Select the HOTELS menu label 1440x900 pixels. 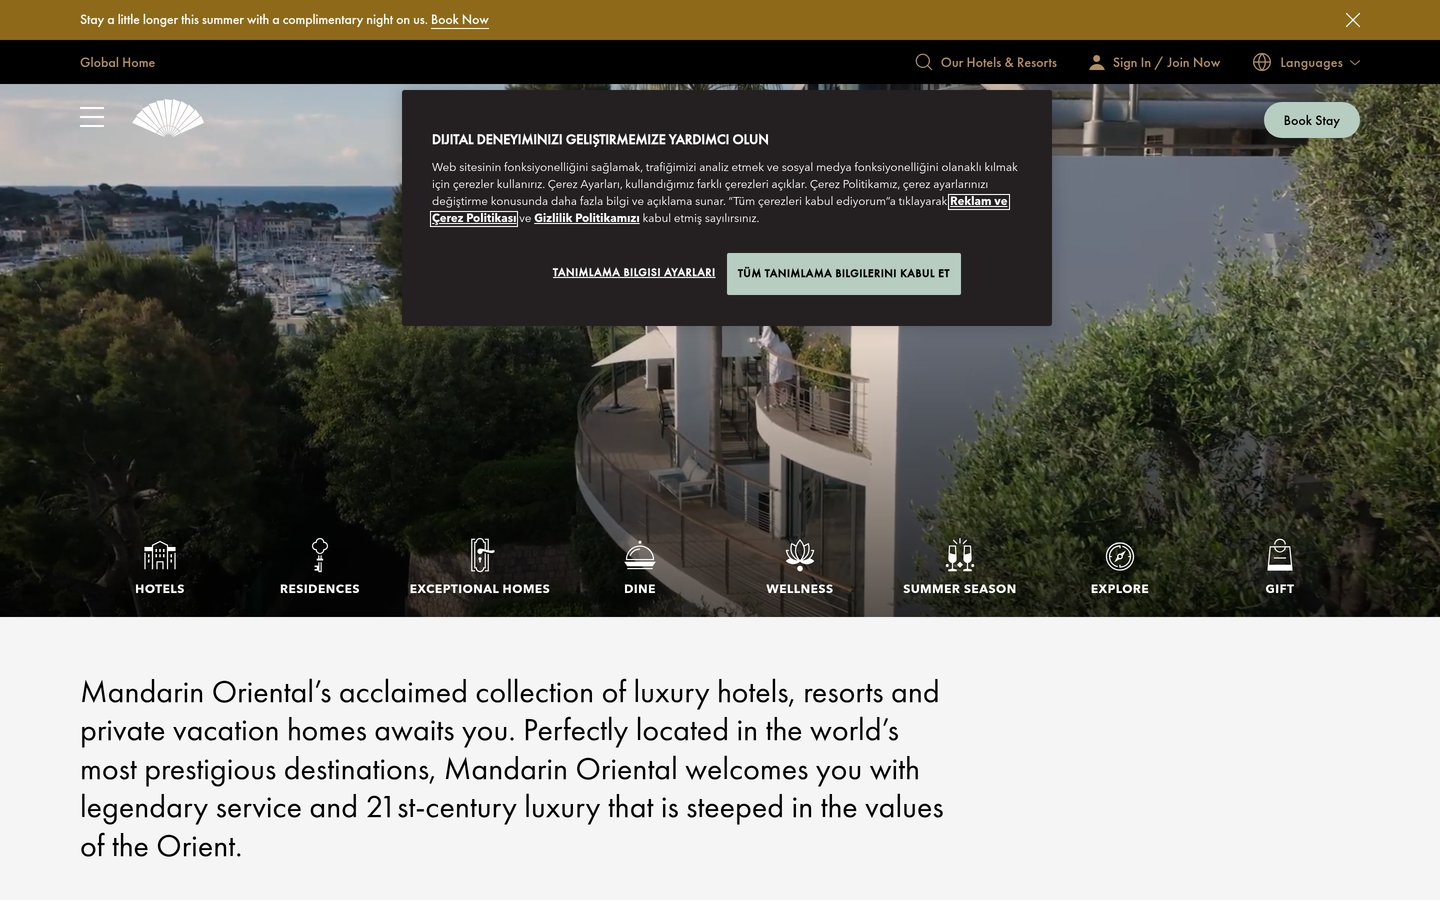pos(160,589)
